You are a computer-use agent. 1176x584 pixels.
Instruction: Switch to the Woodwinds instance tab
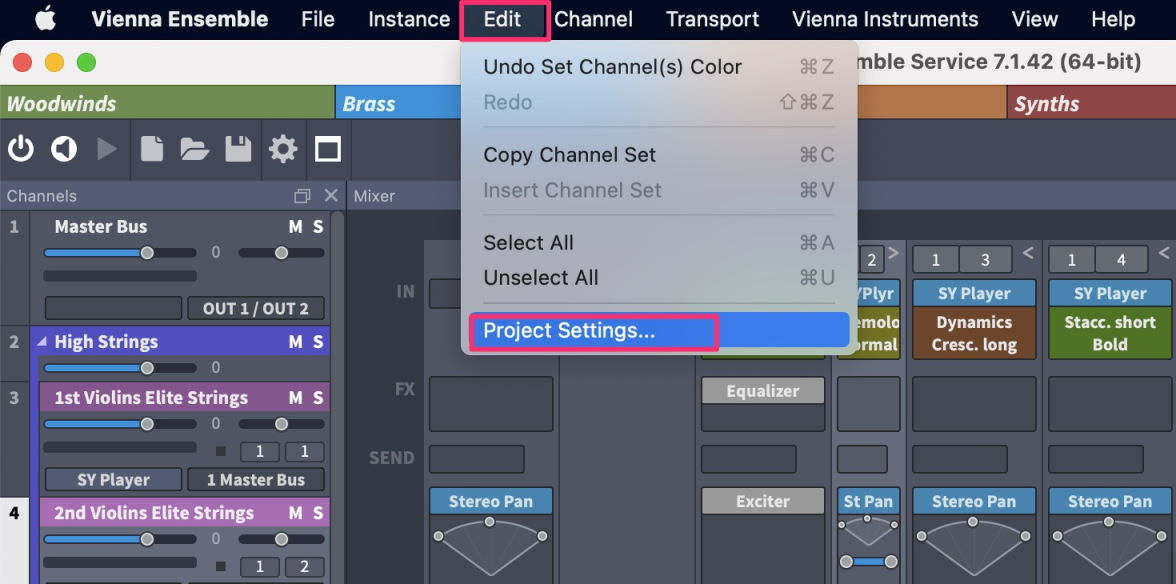pos(167,103)
